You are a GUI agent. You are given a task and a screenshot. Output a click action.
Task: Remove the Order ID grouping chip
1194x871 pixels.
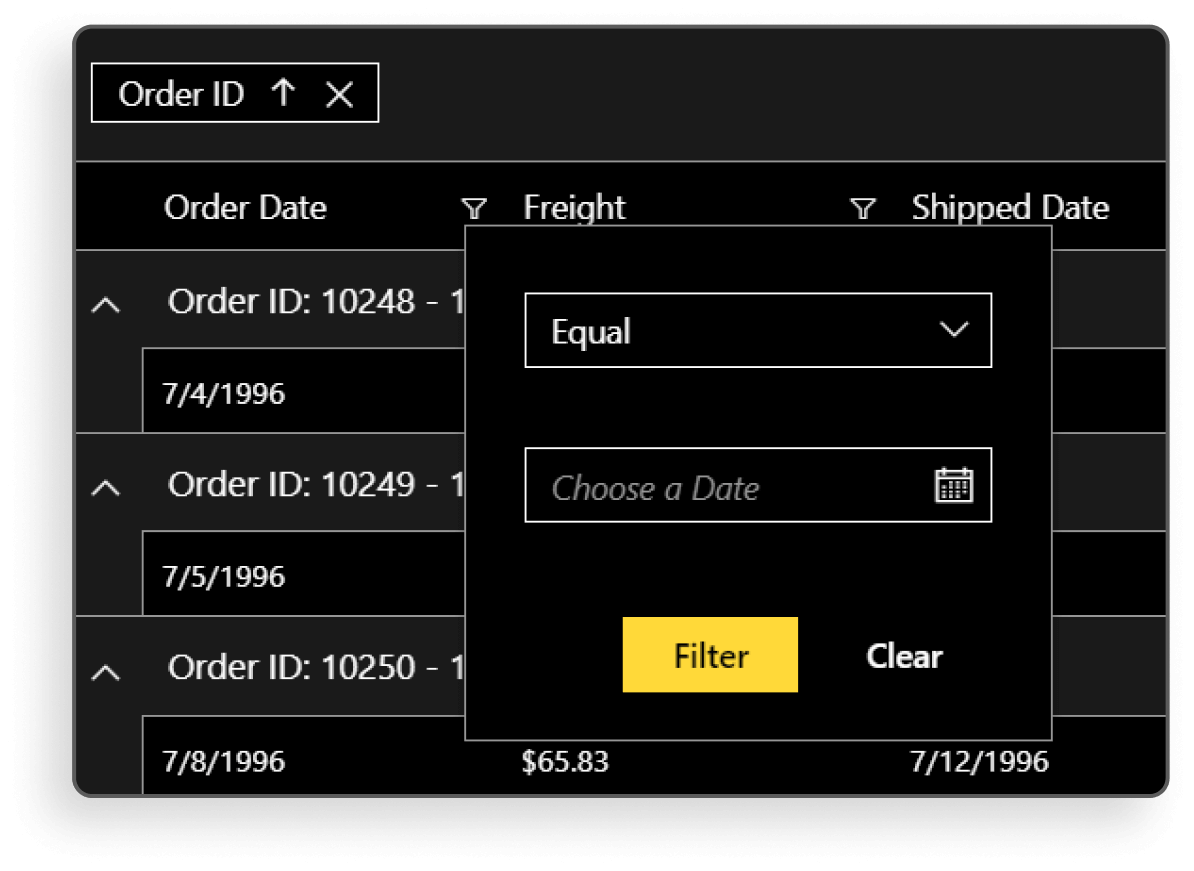pos(340,94)
